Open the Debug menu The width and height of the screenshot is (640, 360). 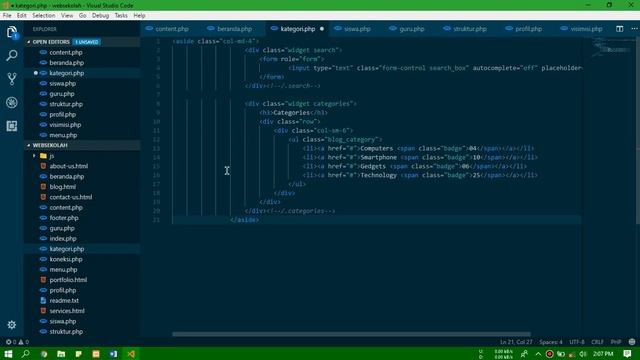coord(100,16)
